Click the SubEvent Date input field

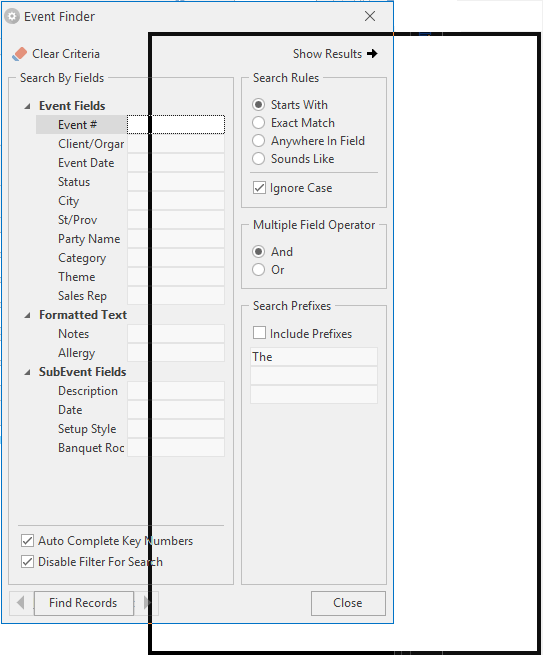[x=176, y=410]
